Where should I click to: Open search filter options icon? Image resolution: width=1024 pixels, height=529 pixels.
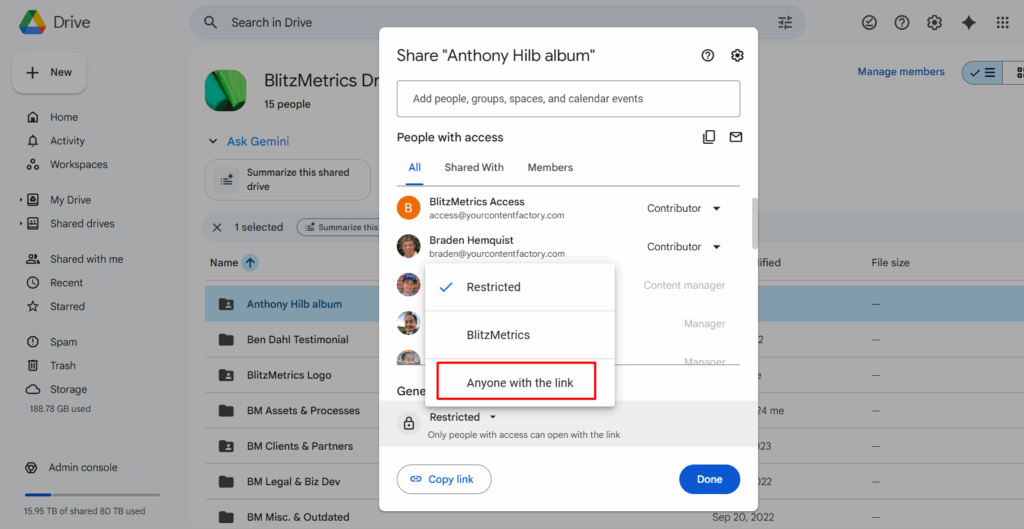tap(785, 22)
